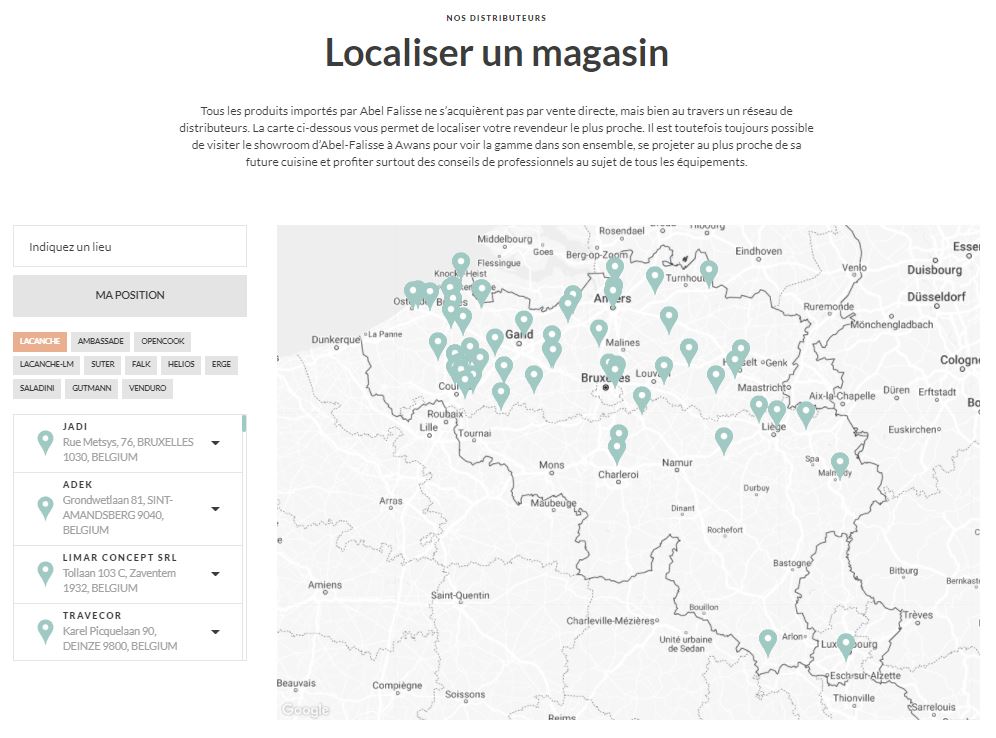This screenshot has width=996, height=738.
Task: Expand the JADI store details arrow
Action: pos(215,443)
